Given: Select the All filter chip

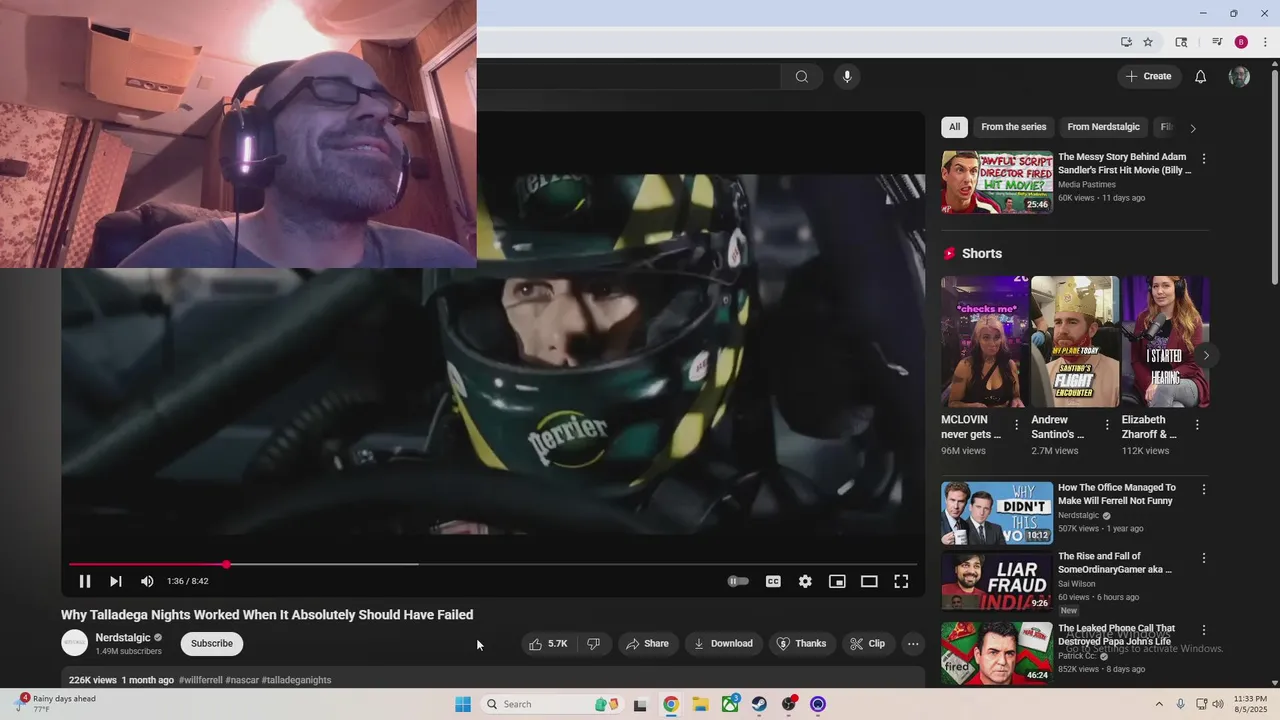Looking at the screenshot, I should (x=954, y=127).
